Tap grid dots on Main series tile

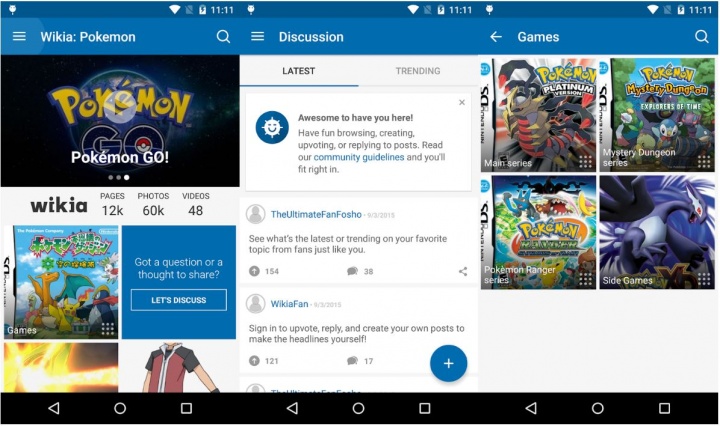coord(585,162)
